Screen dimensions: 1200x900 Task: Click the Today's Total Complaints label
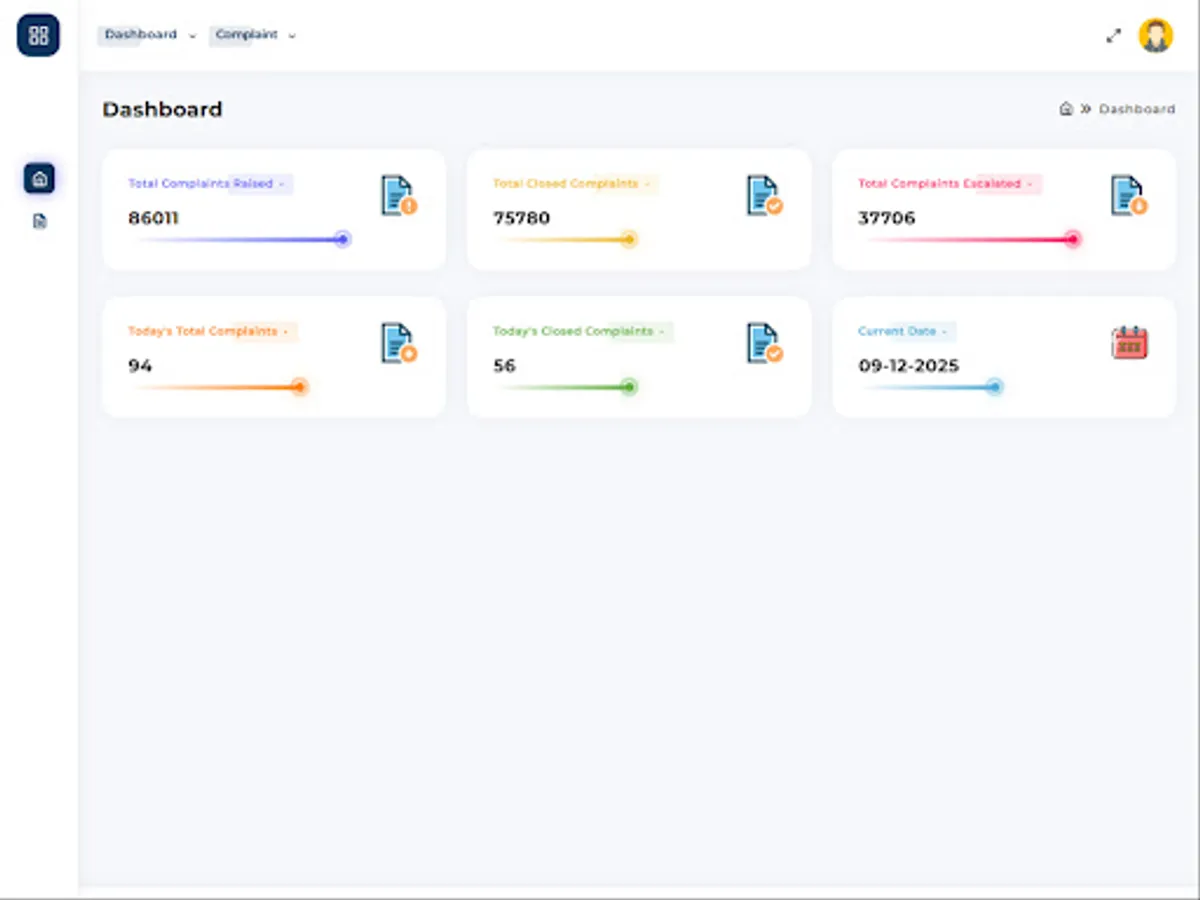[x=202, y=331]
